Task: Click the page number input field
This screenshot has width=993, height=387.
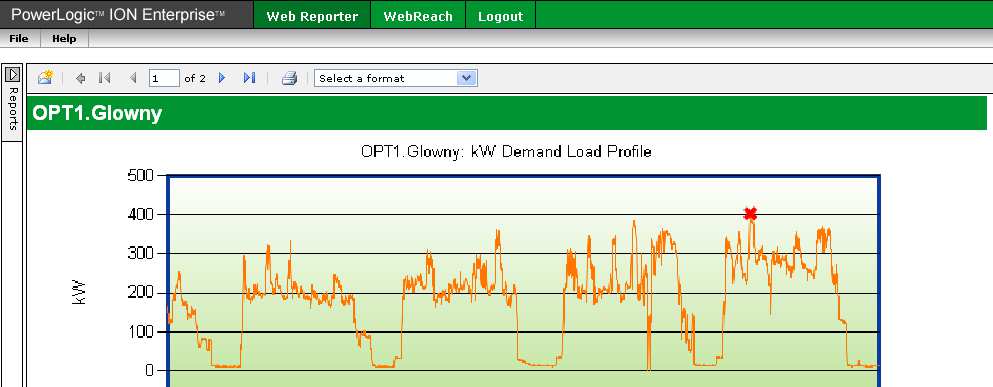Action: click(x=164, y=78)
